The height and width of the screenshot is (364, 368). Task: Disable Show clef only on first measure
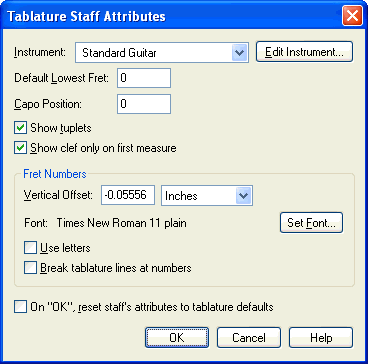click(x=21, y=148)
